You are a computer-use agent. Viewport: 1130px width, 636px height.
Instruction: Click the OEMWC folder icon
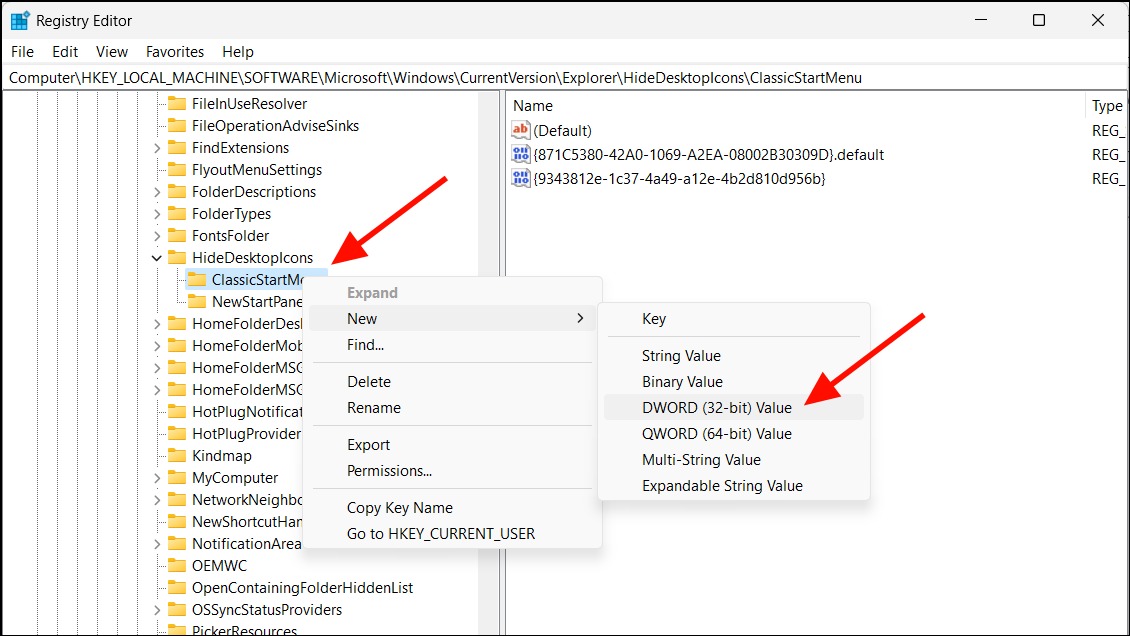click(177, 565)
